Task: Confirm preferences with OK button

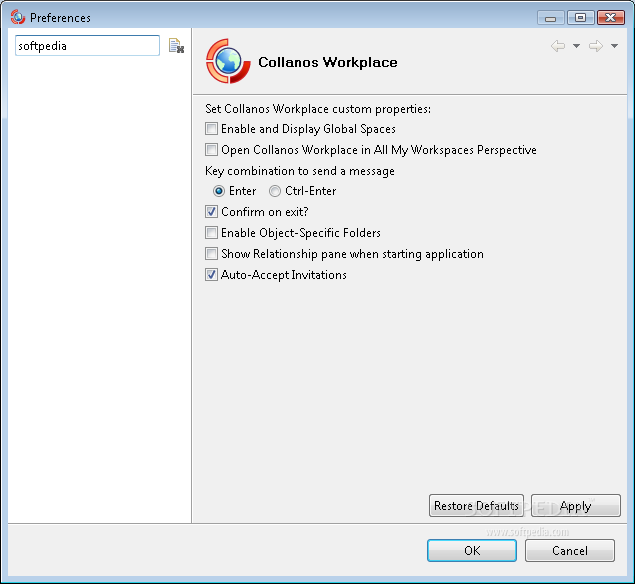Action: [472, 550]
